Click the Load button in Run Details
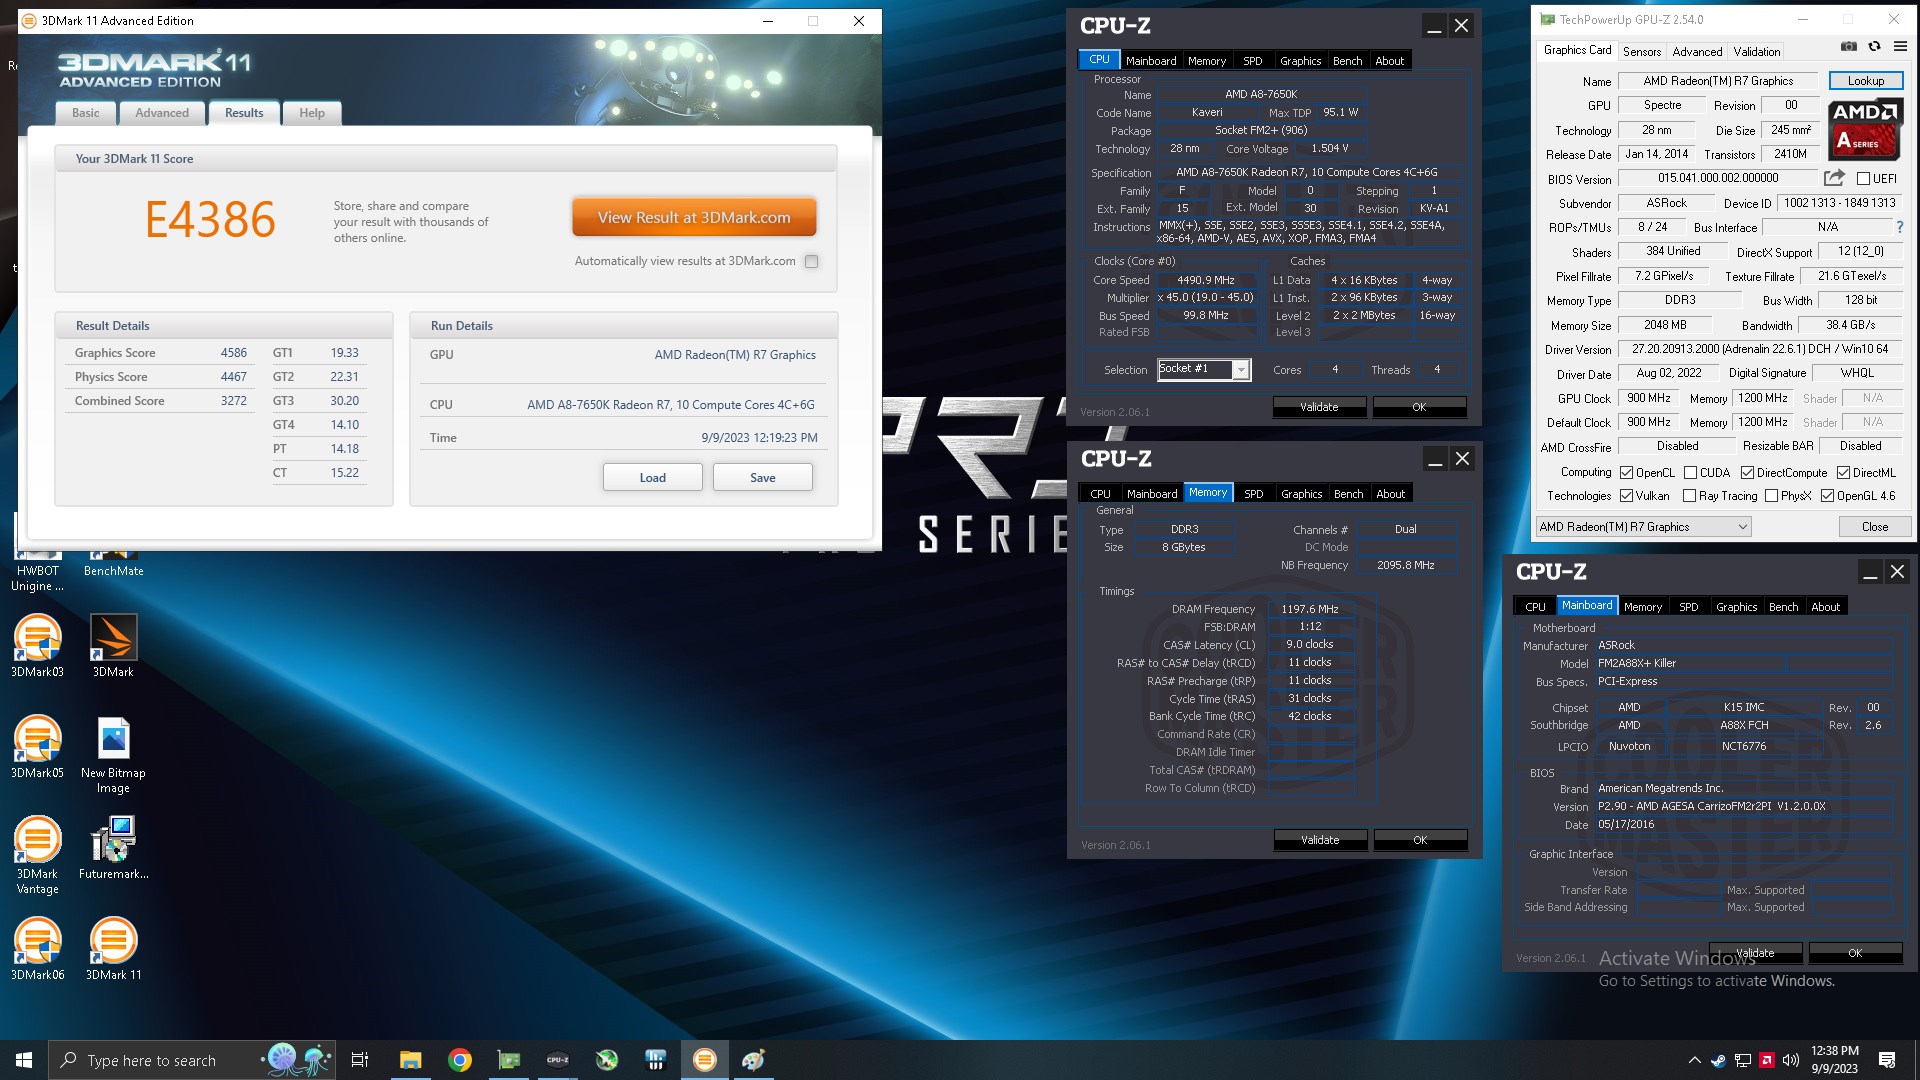The image size is (1920, 1080). pos(653,478)
